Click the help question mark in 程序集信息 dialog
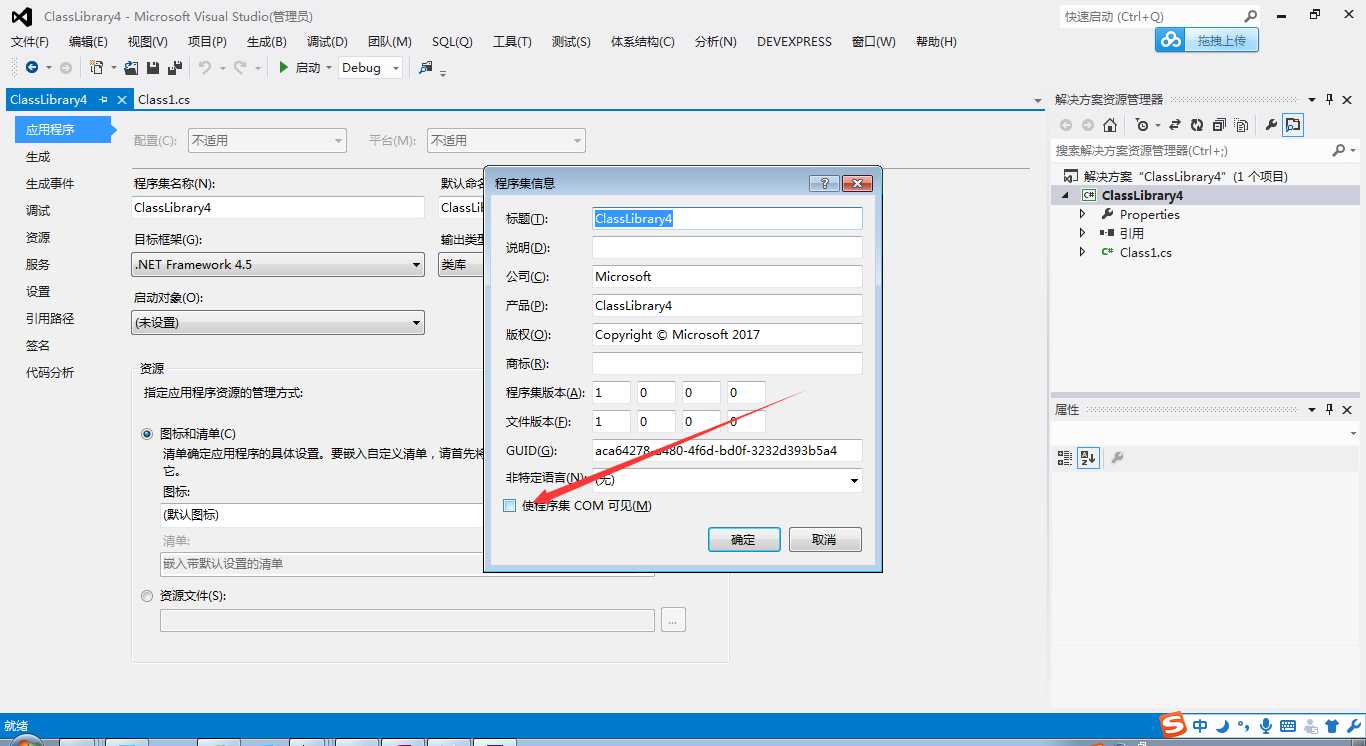Viewport: 1366px width, 746px height. (x=824, y=183)
